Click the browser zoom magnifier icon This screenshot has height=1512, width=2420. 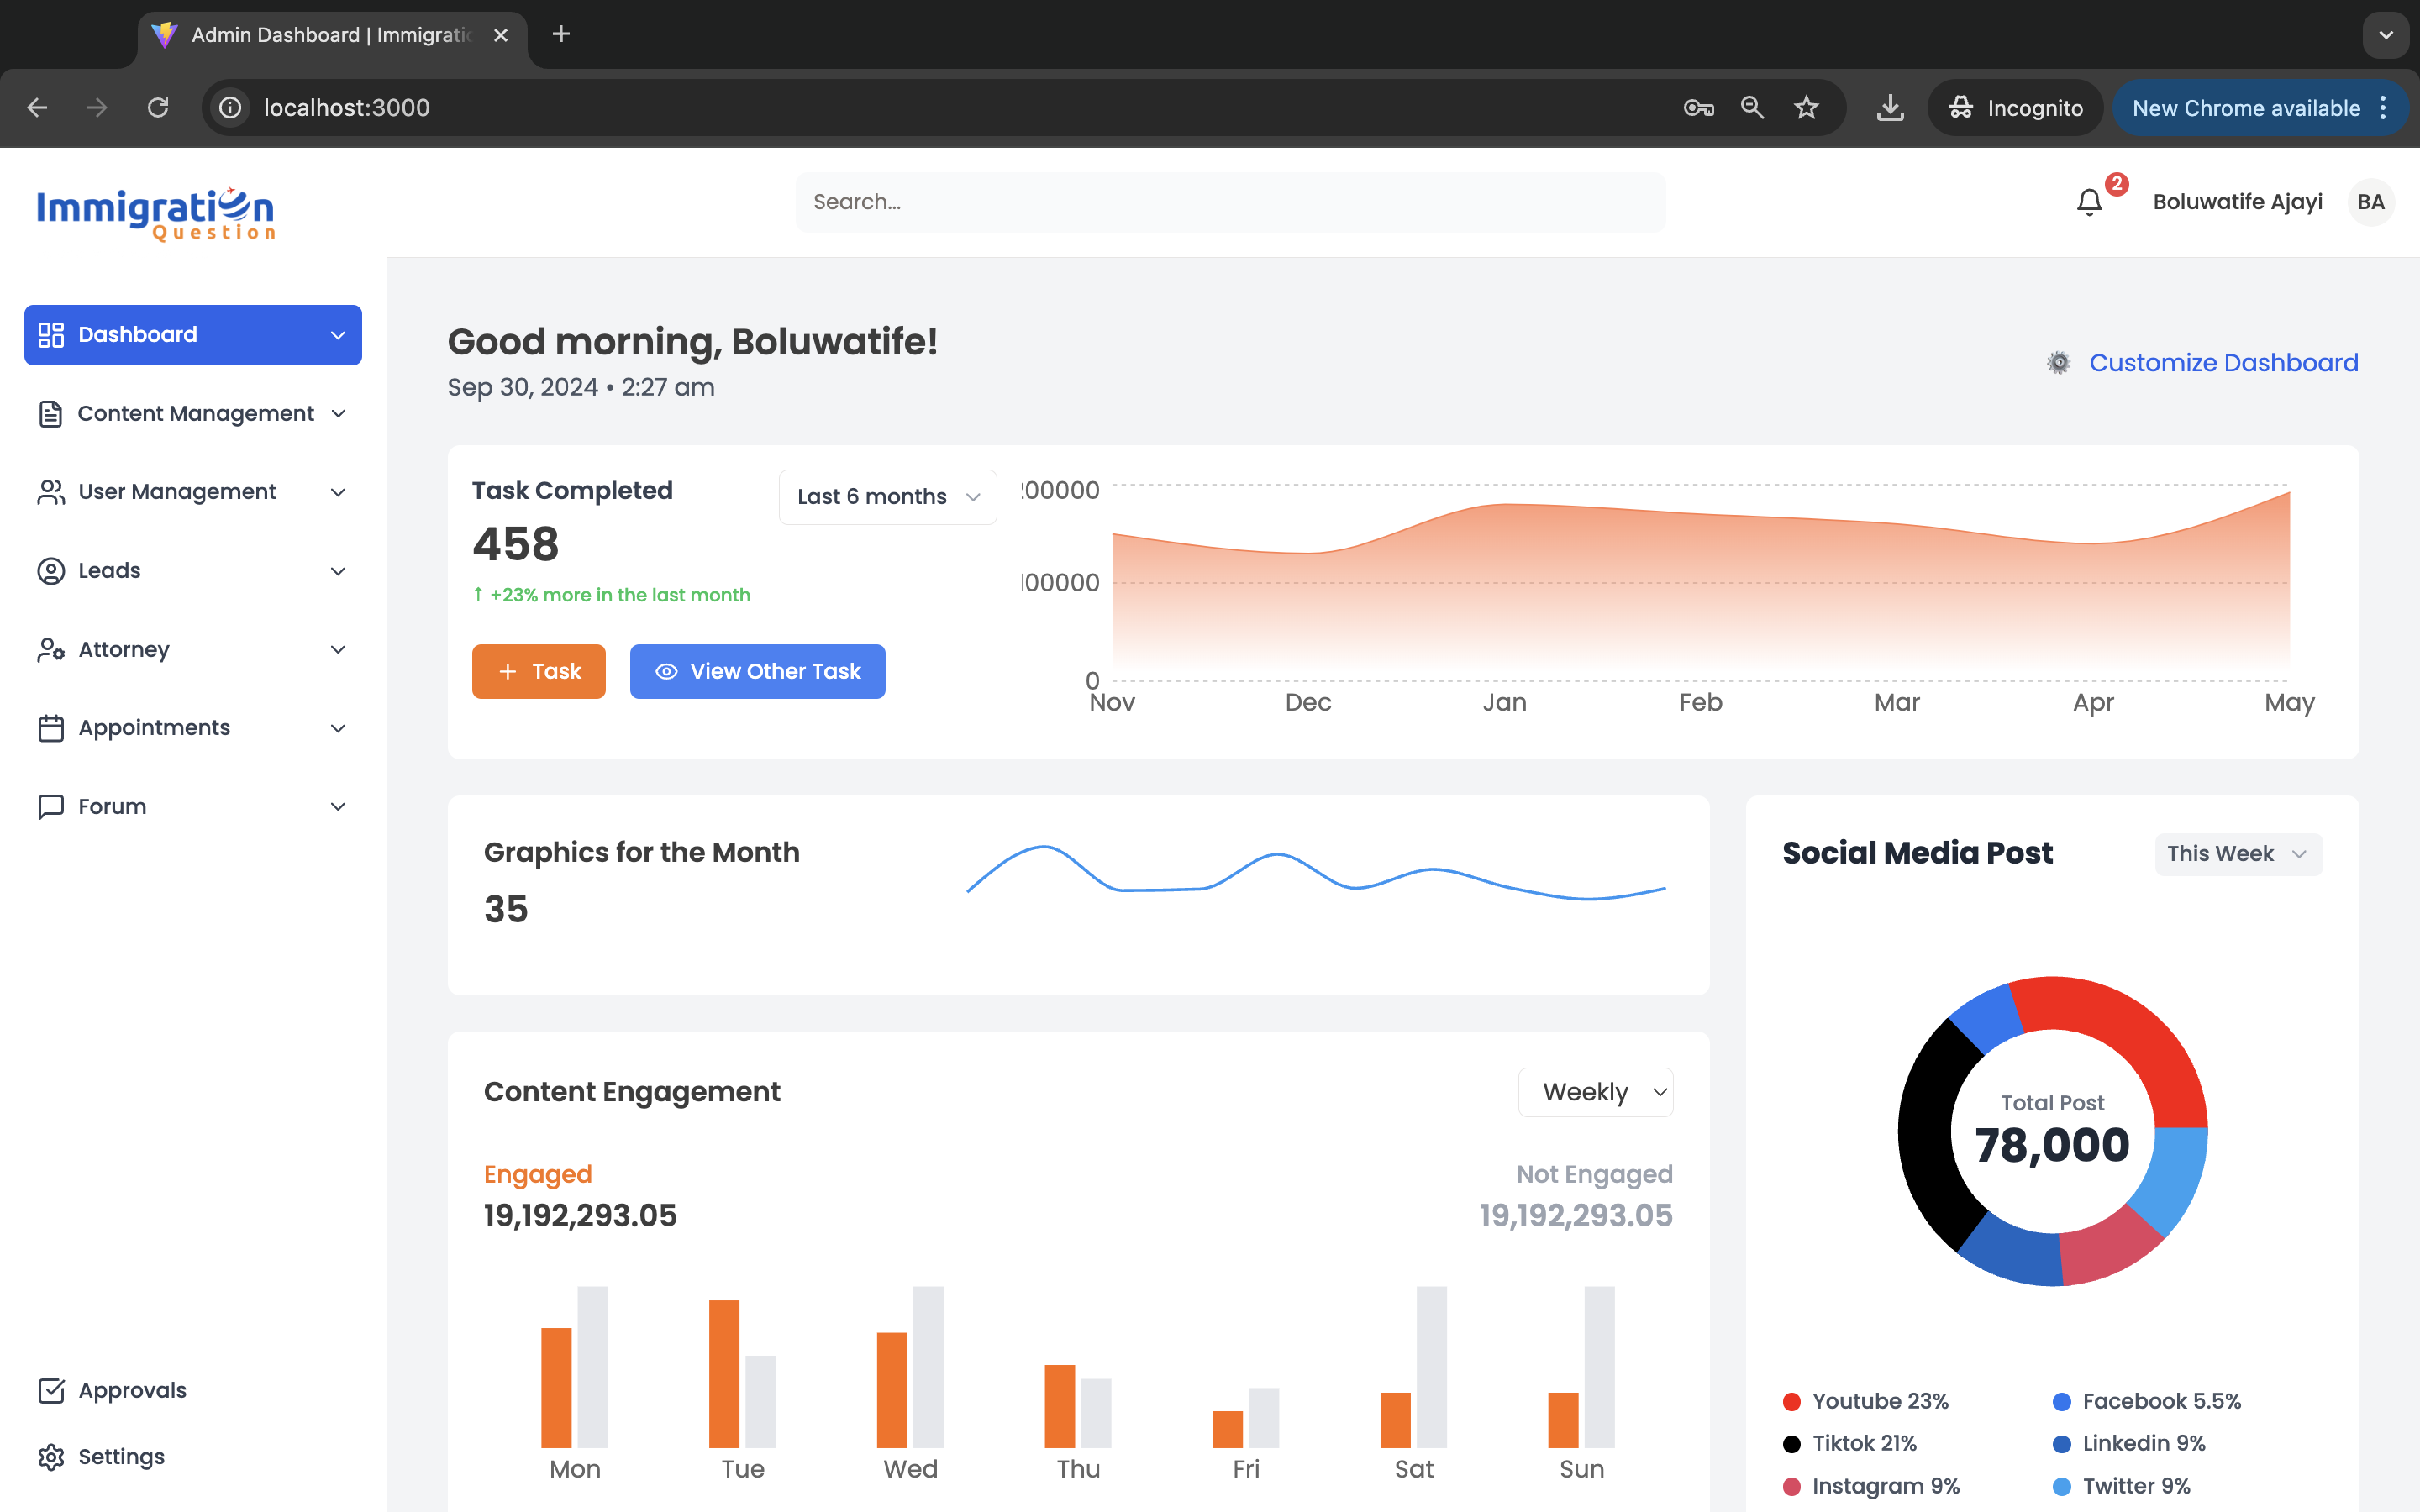coord(1752,108)
